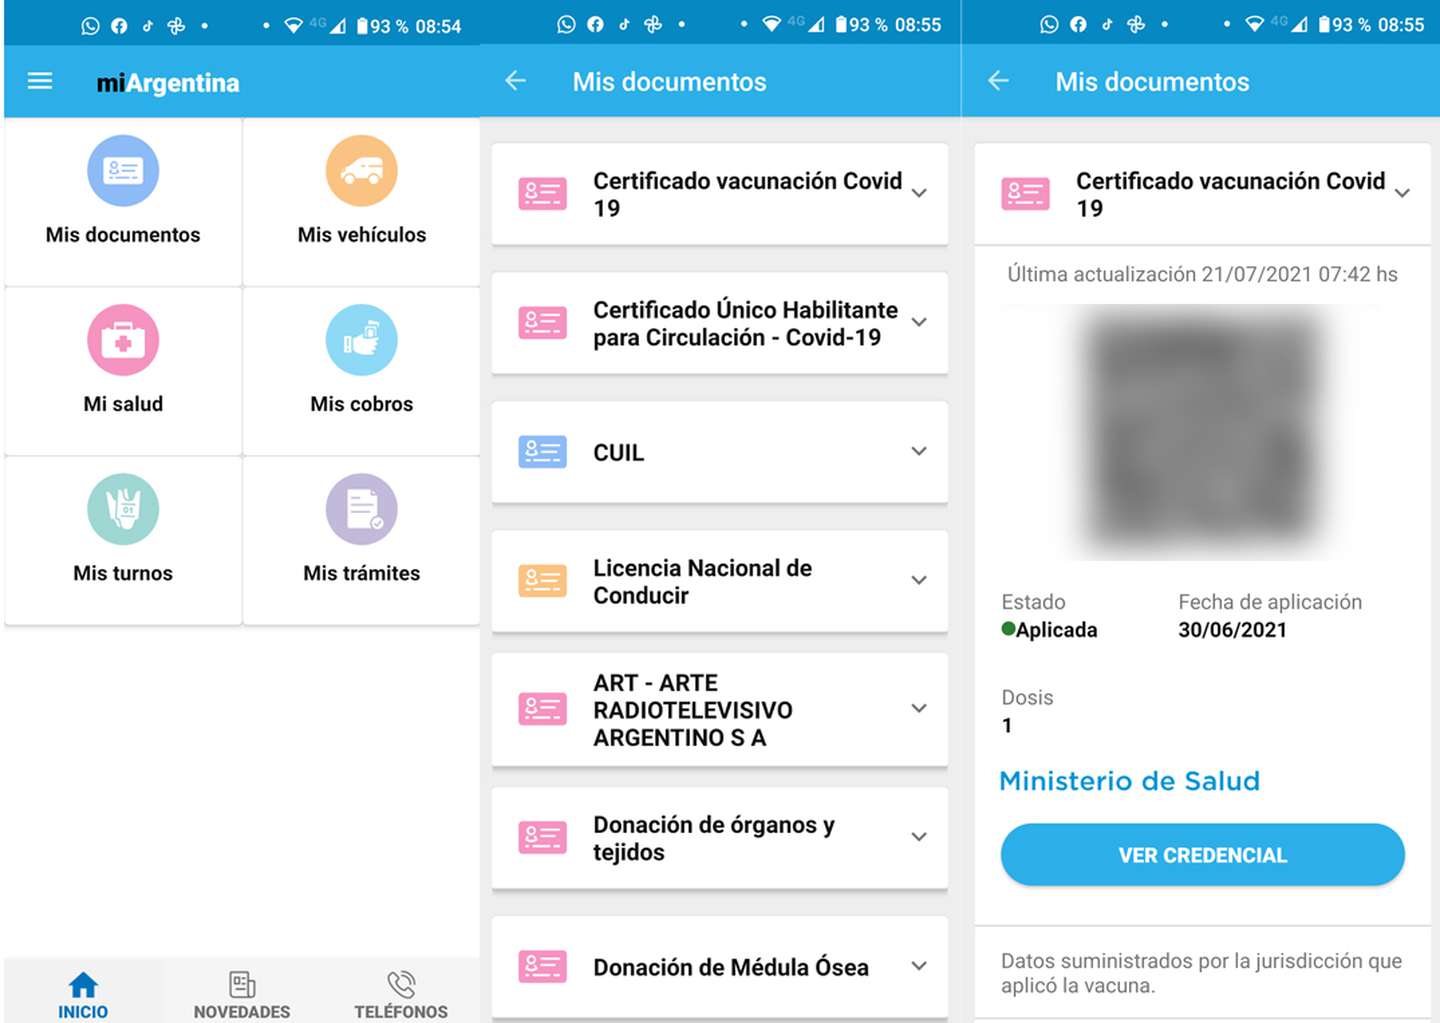Open Mis vehículos car icon
This screenshot has height=1023, width=1440.
pos(361,171)
